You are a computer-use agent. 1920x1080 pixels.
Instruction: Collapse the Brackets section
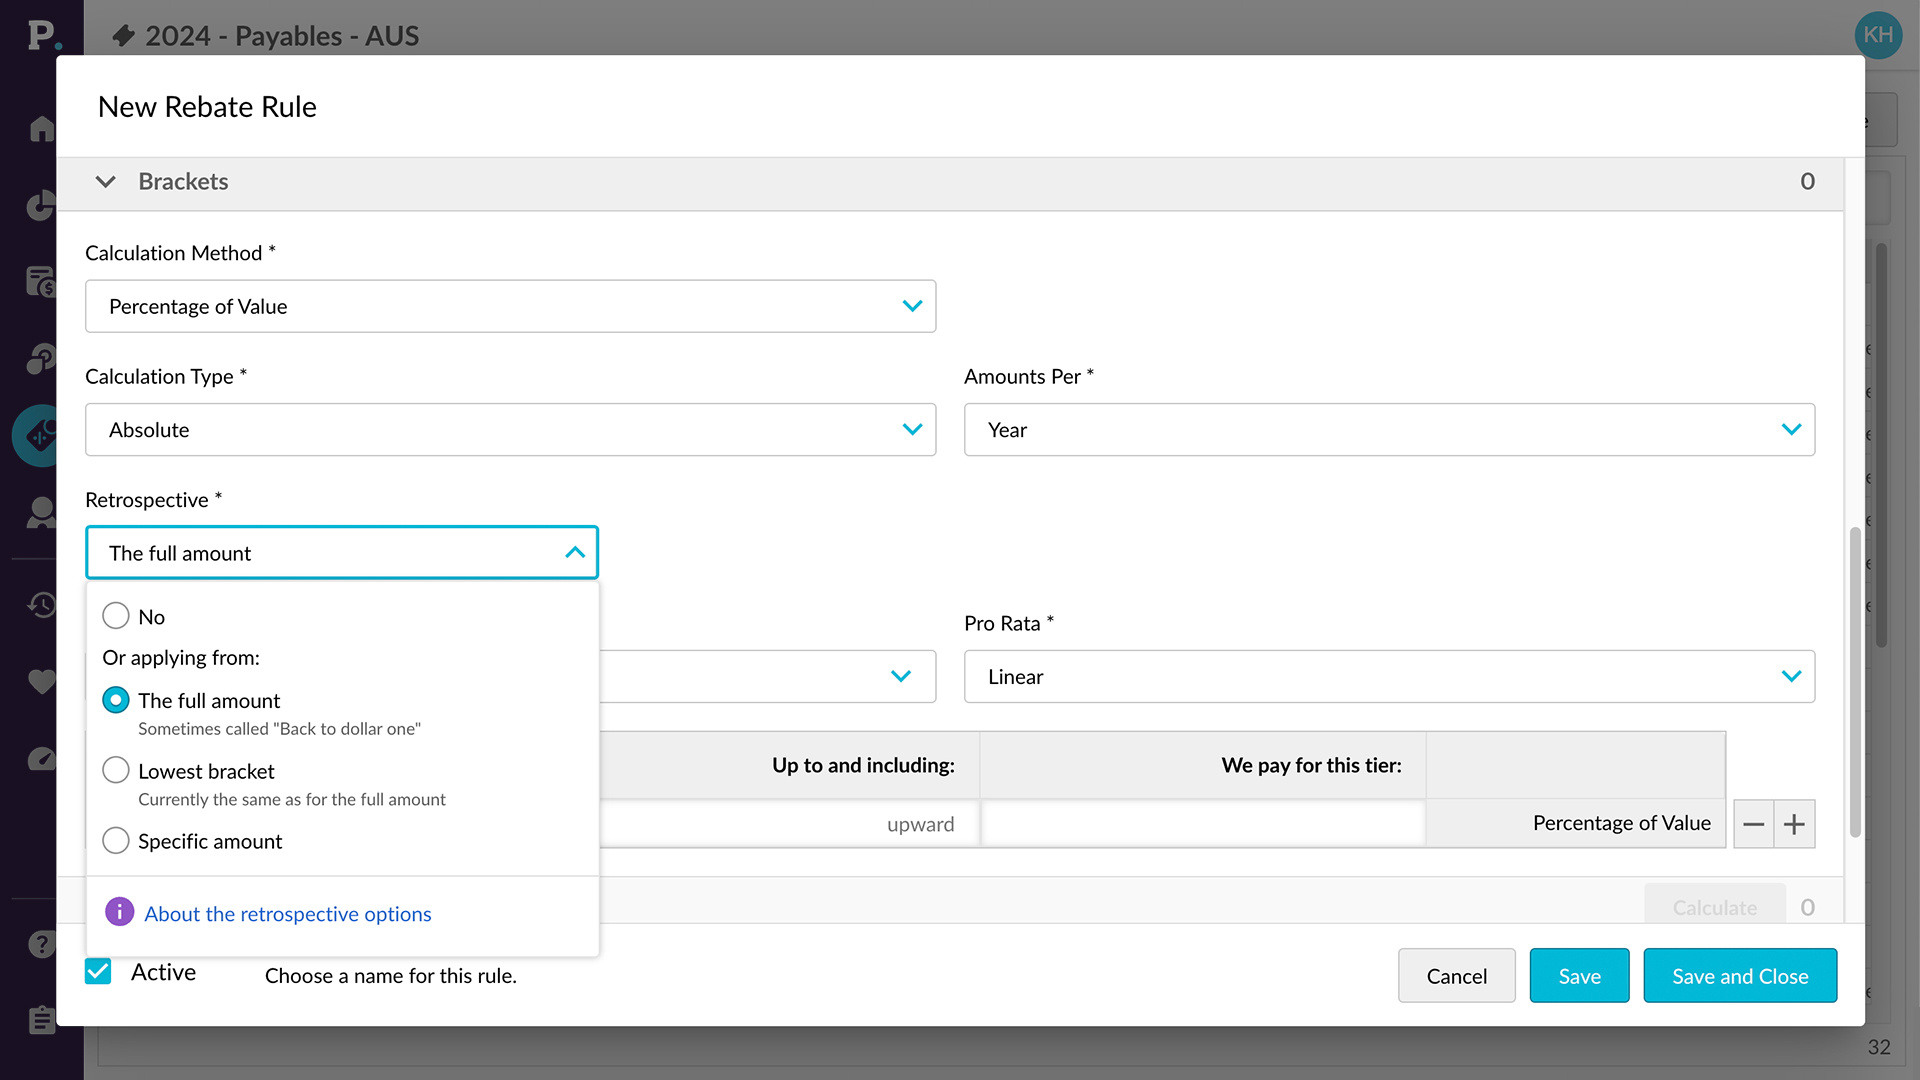tap(105, 182)
